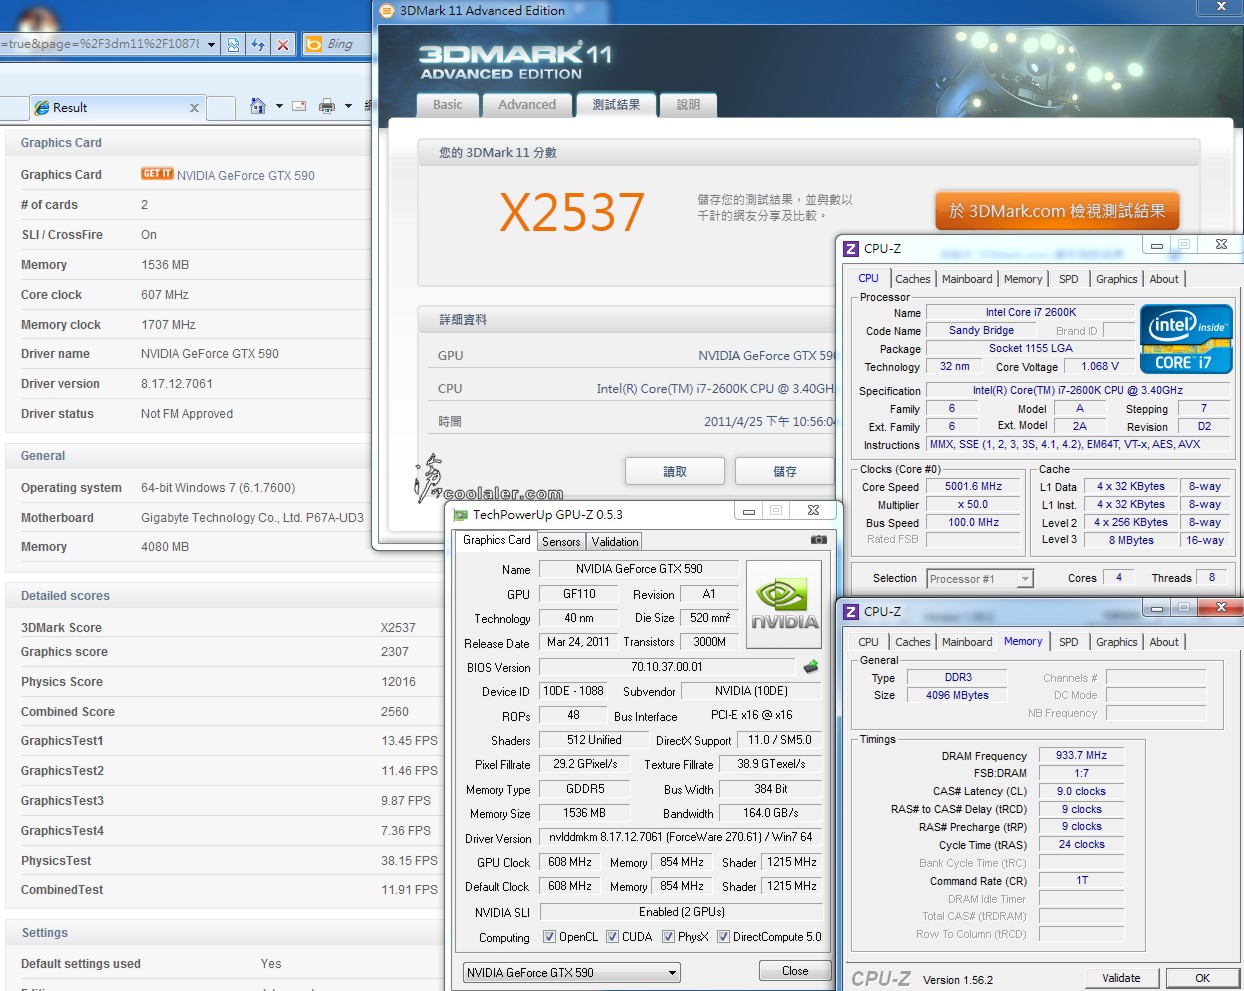The width and height of the screenshot is (1244, 991).
Task: Click the GPU-Z screenshot camera icon
Action: point(818,540)
